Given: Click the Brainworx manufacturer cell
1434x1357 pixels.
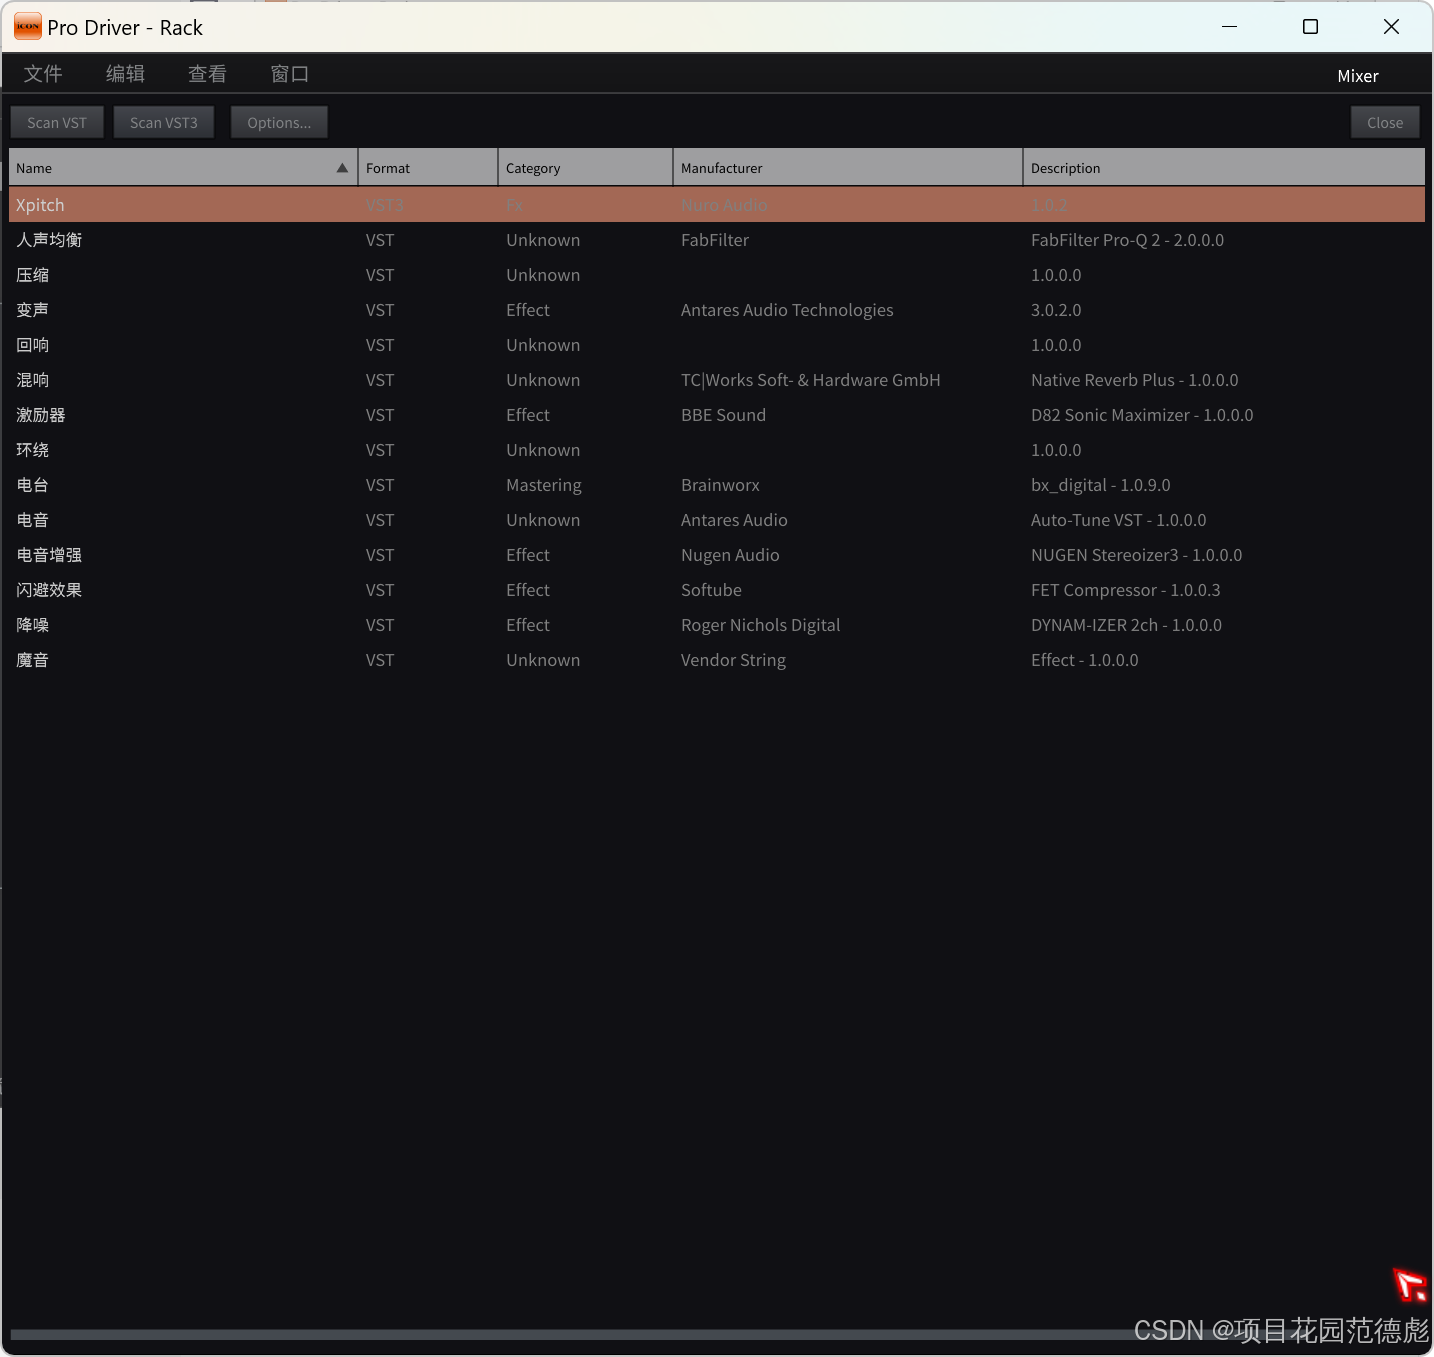Looking at the screenshot, I should click(x=720, y=485).
